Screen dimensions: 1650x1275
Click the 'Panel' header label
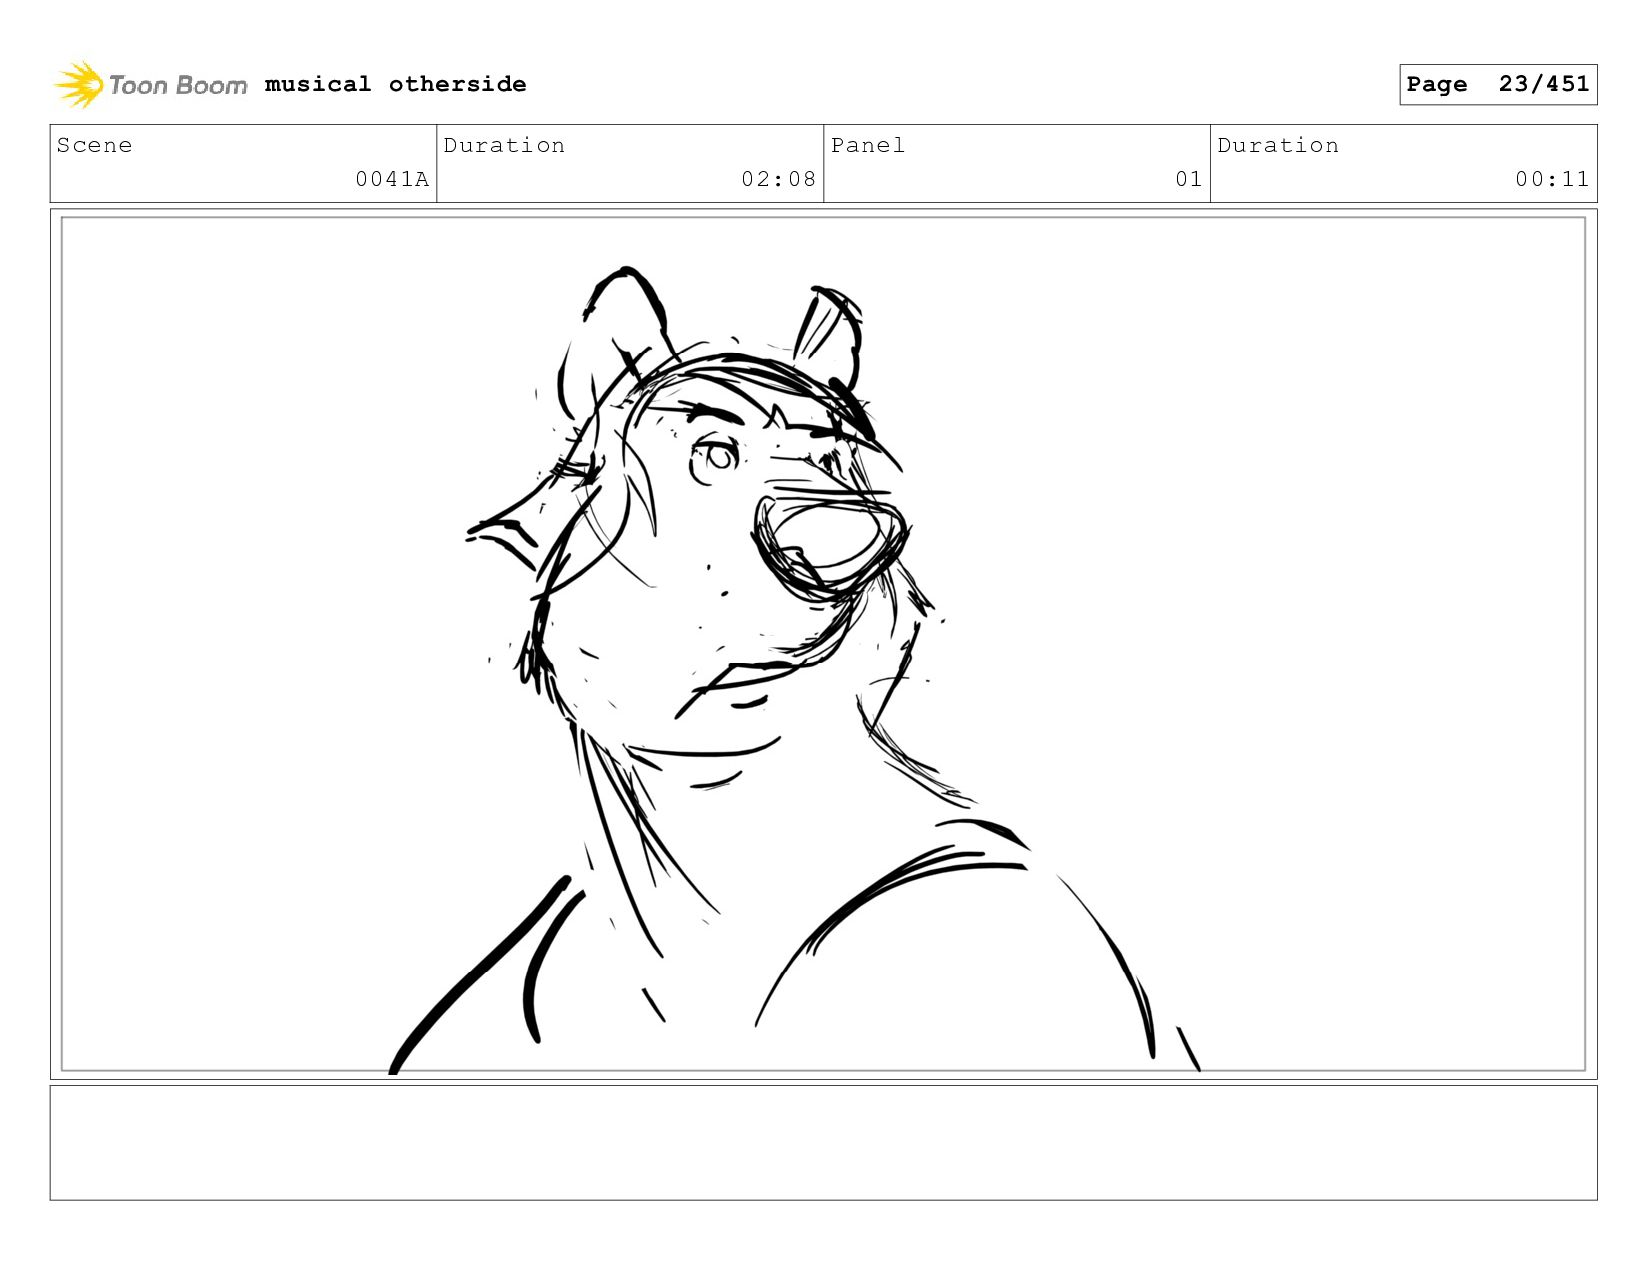tap(867, 145)
